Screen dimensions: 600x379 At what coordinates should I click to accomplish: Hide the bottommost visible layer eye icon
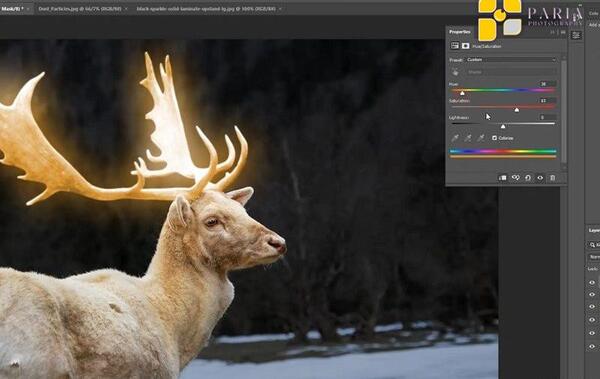(592, 346)
